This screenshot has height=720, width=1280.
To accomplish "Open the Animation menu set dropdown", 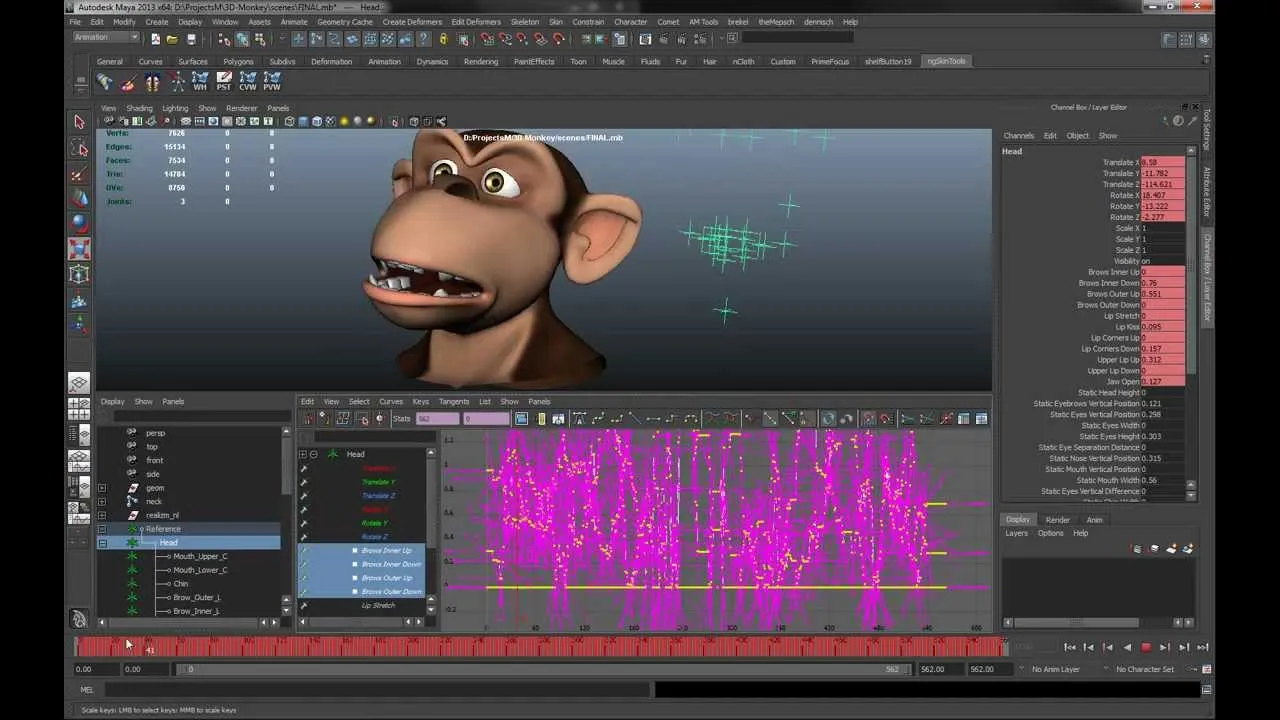I will [106, 38].
